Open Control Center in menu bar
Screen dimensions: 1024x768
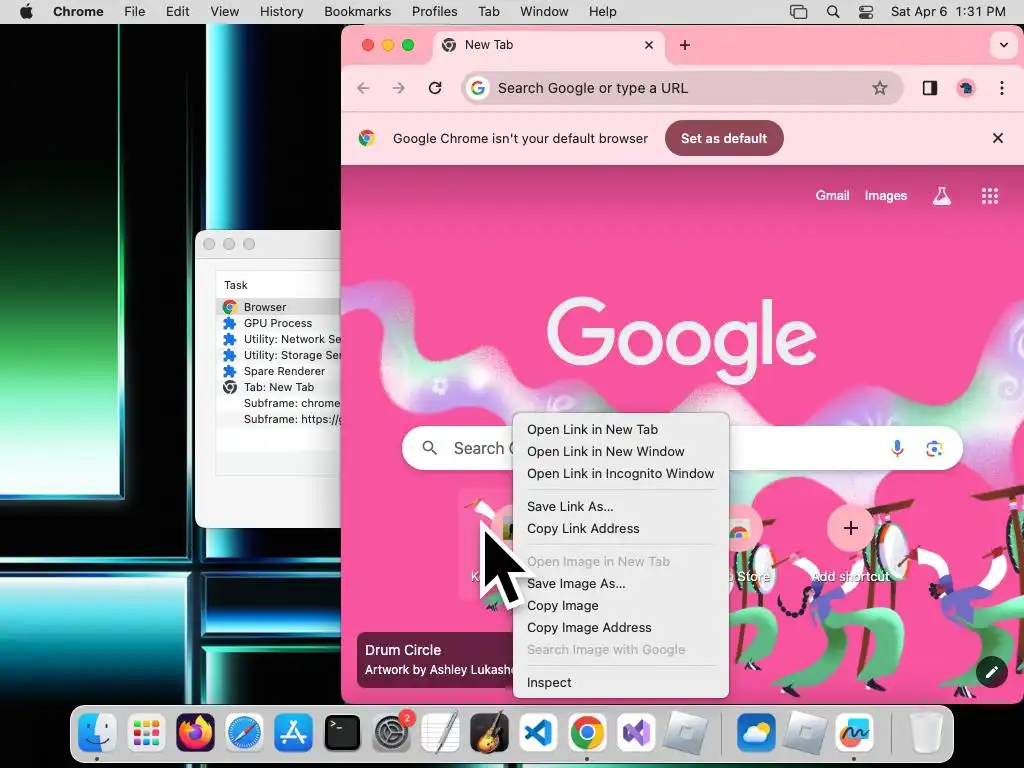(866, 12)
